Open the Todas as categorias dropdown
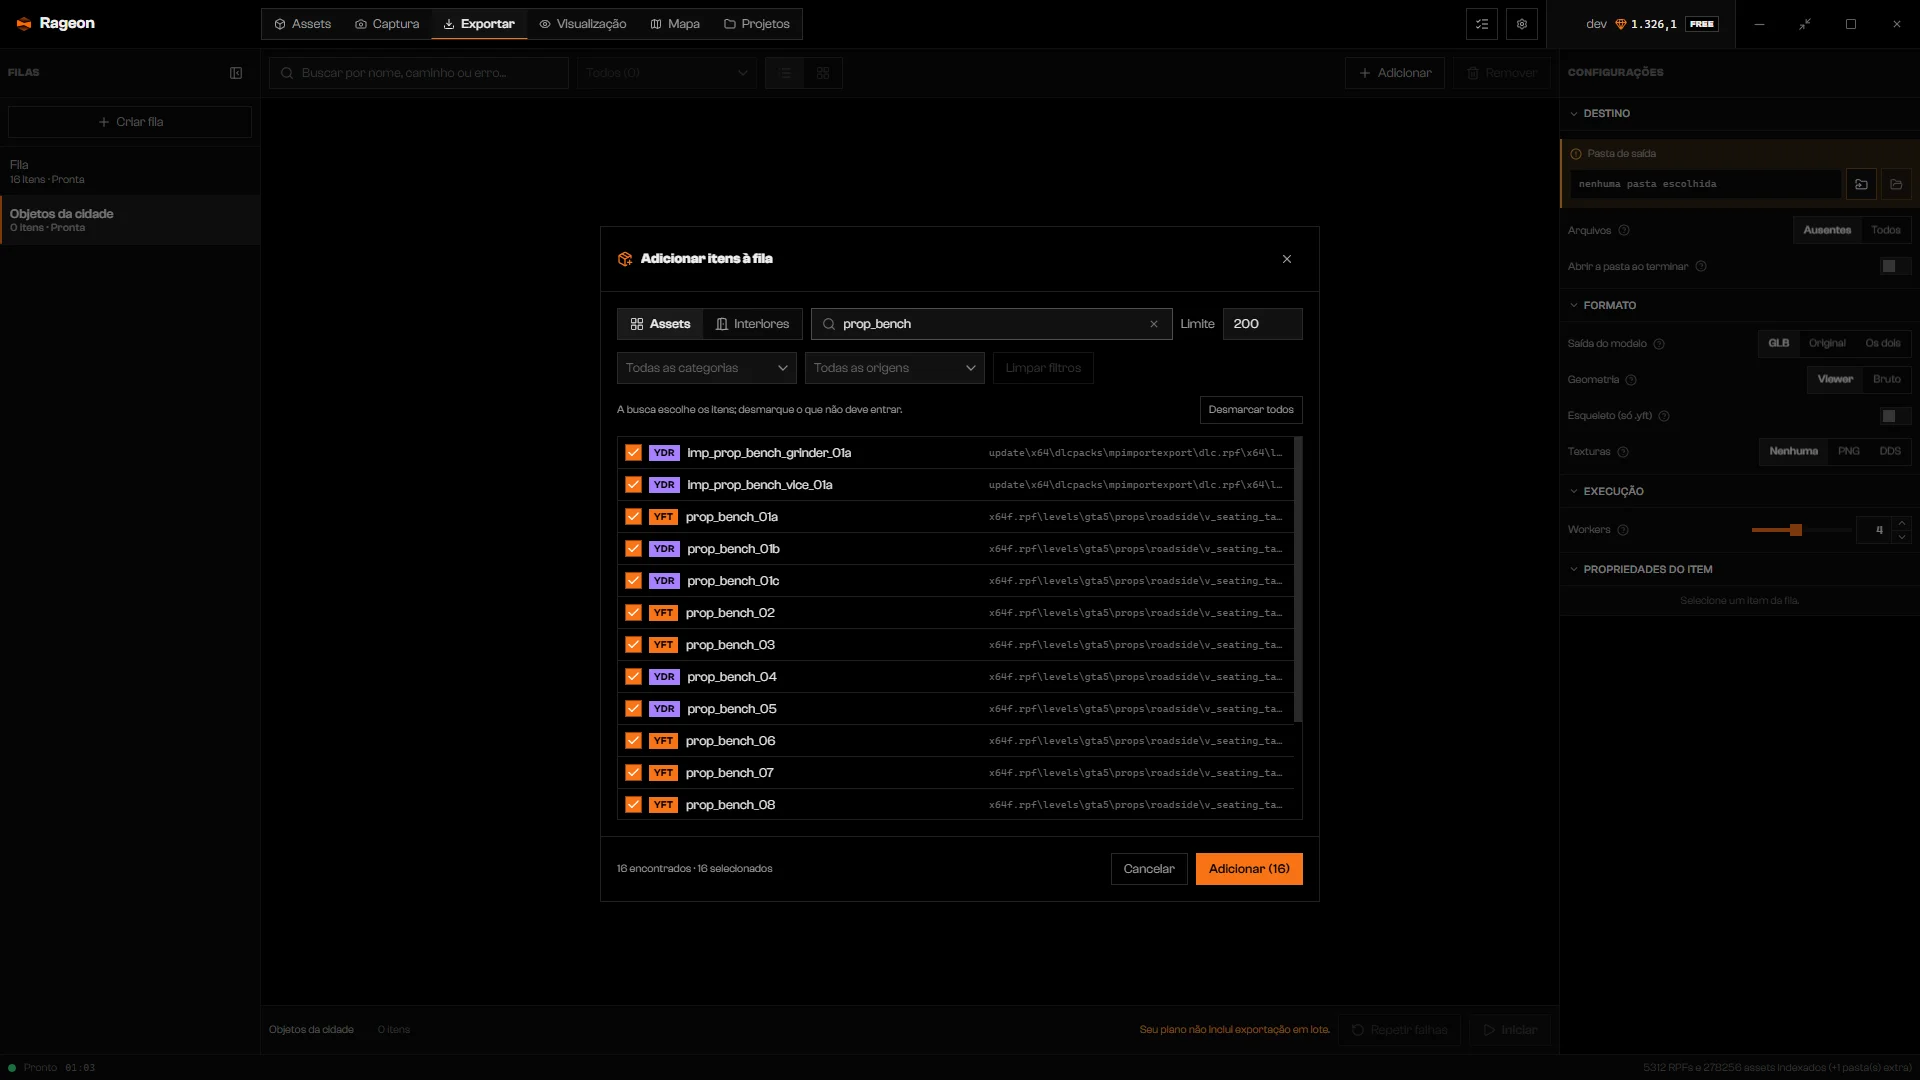Screen dimensions: 1920x1080 click(x=707, y=368)
